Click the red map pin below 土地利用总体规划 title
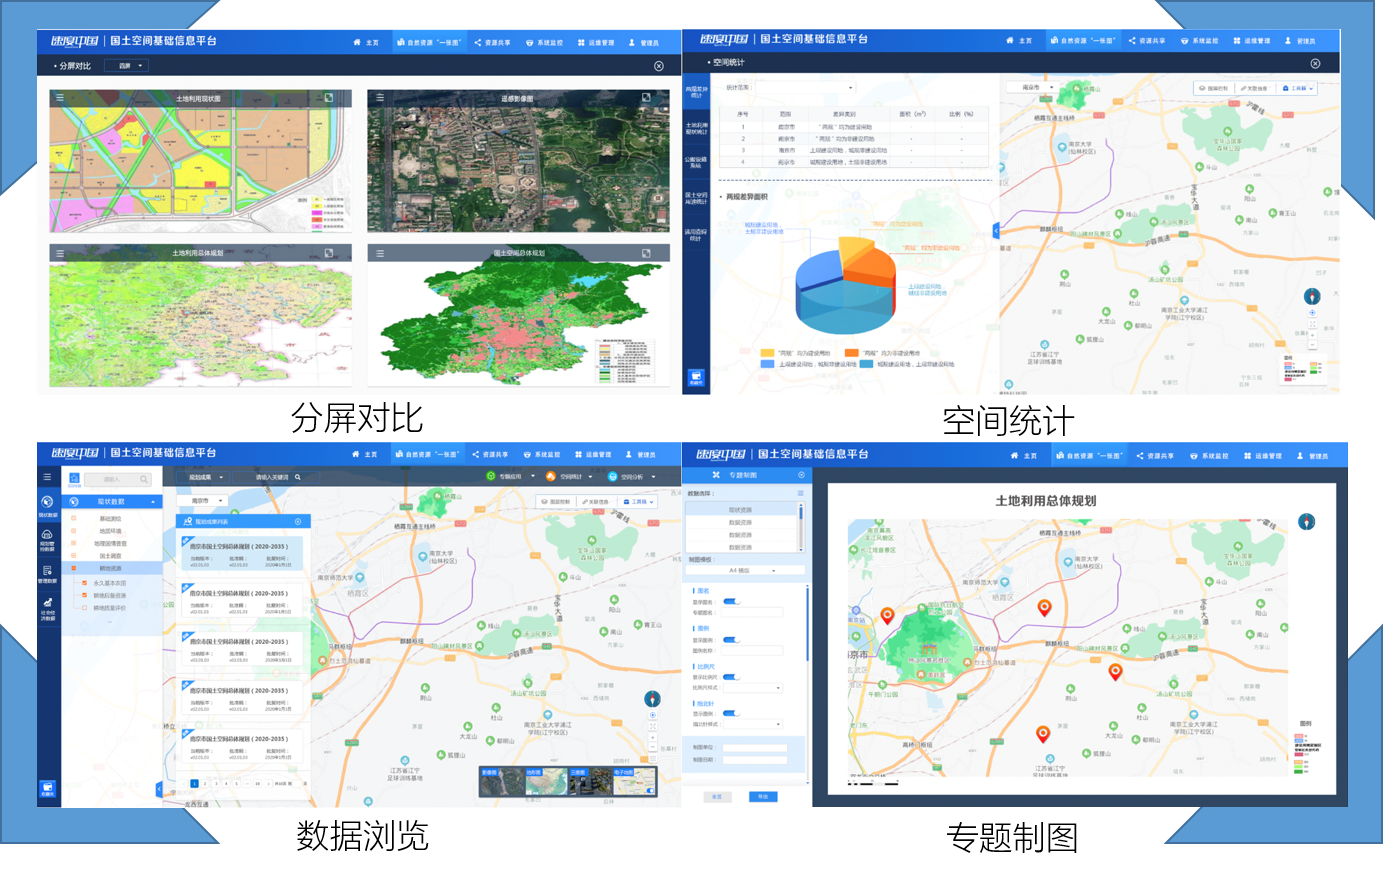1383x878 pixels. tap(1044, 607)
